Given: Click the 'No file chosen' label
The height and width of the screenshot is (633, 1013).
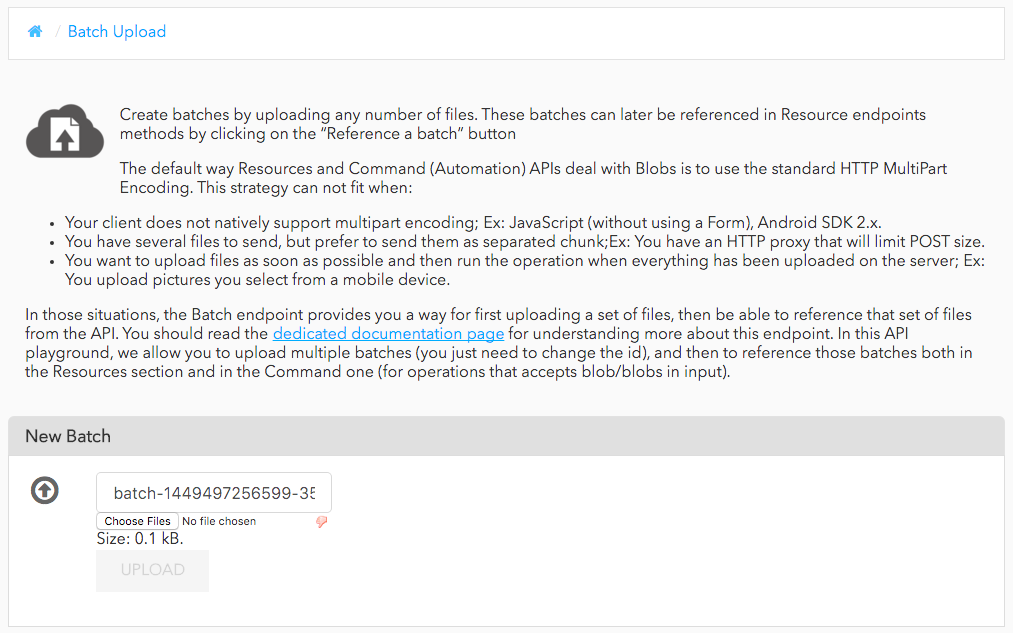Looking at the screenshot, I should point(219,521).
